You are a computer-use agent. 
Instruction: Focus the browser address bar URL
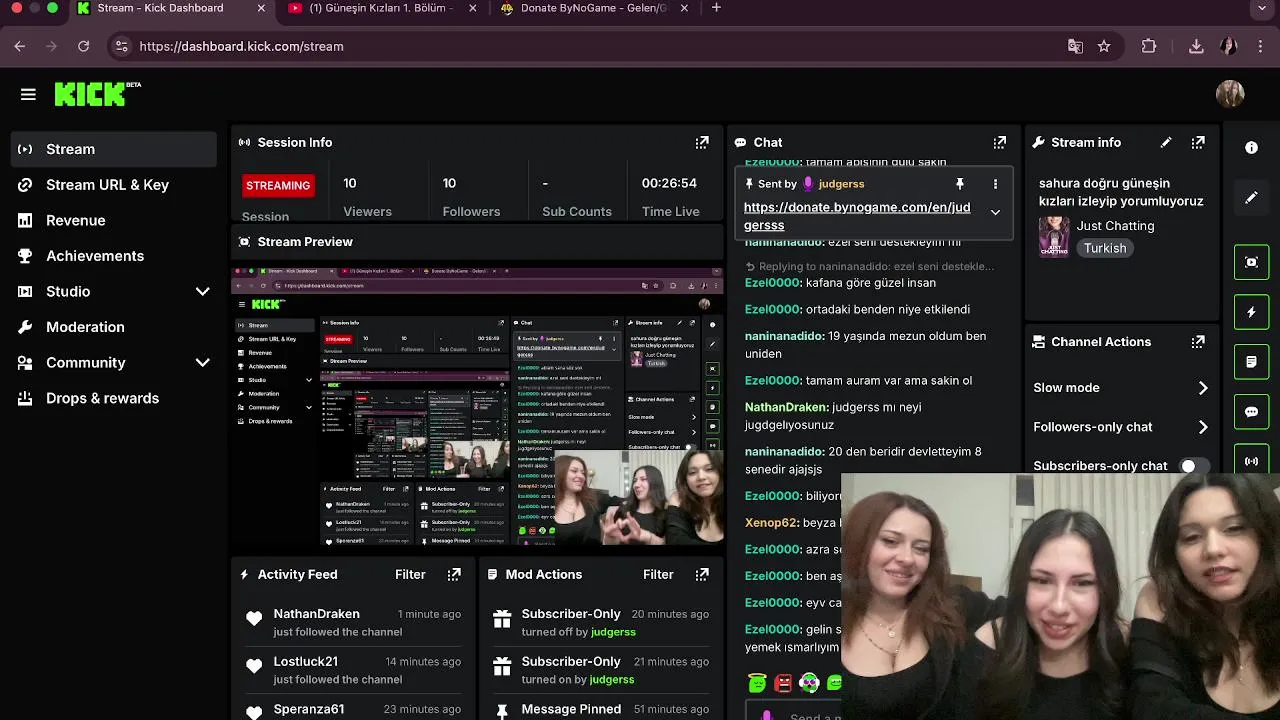click(x=241, y=46)
